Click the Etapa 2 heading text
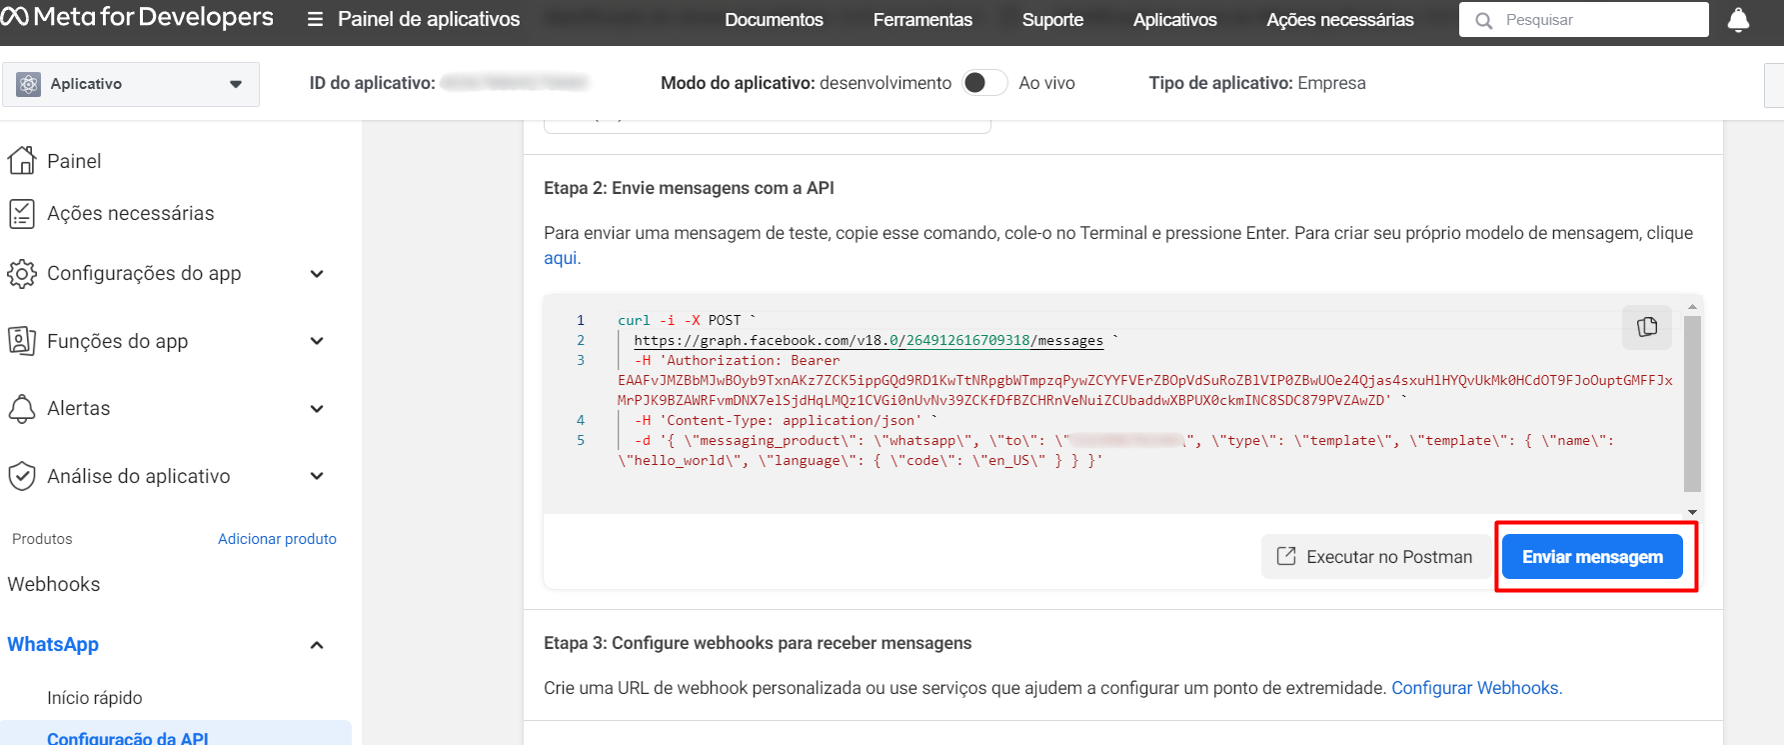Viewport: 1784px width, 745px height. pyautogui.click(x=689, y=188)
